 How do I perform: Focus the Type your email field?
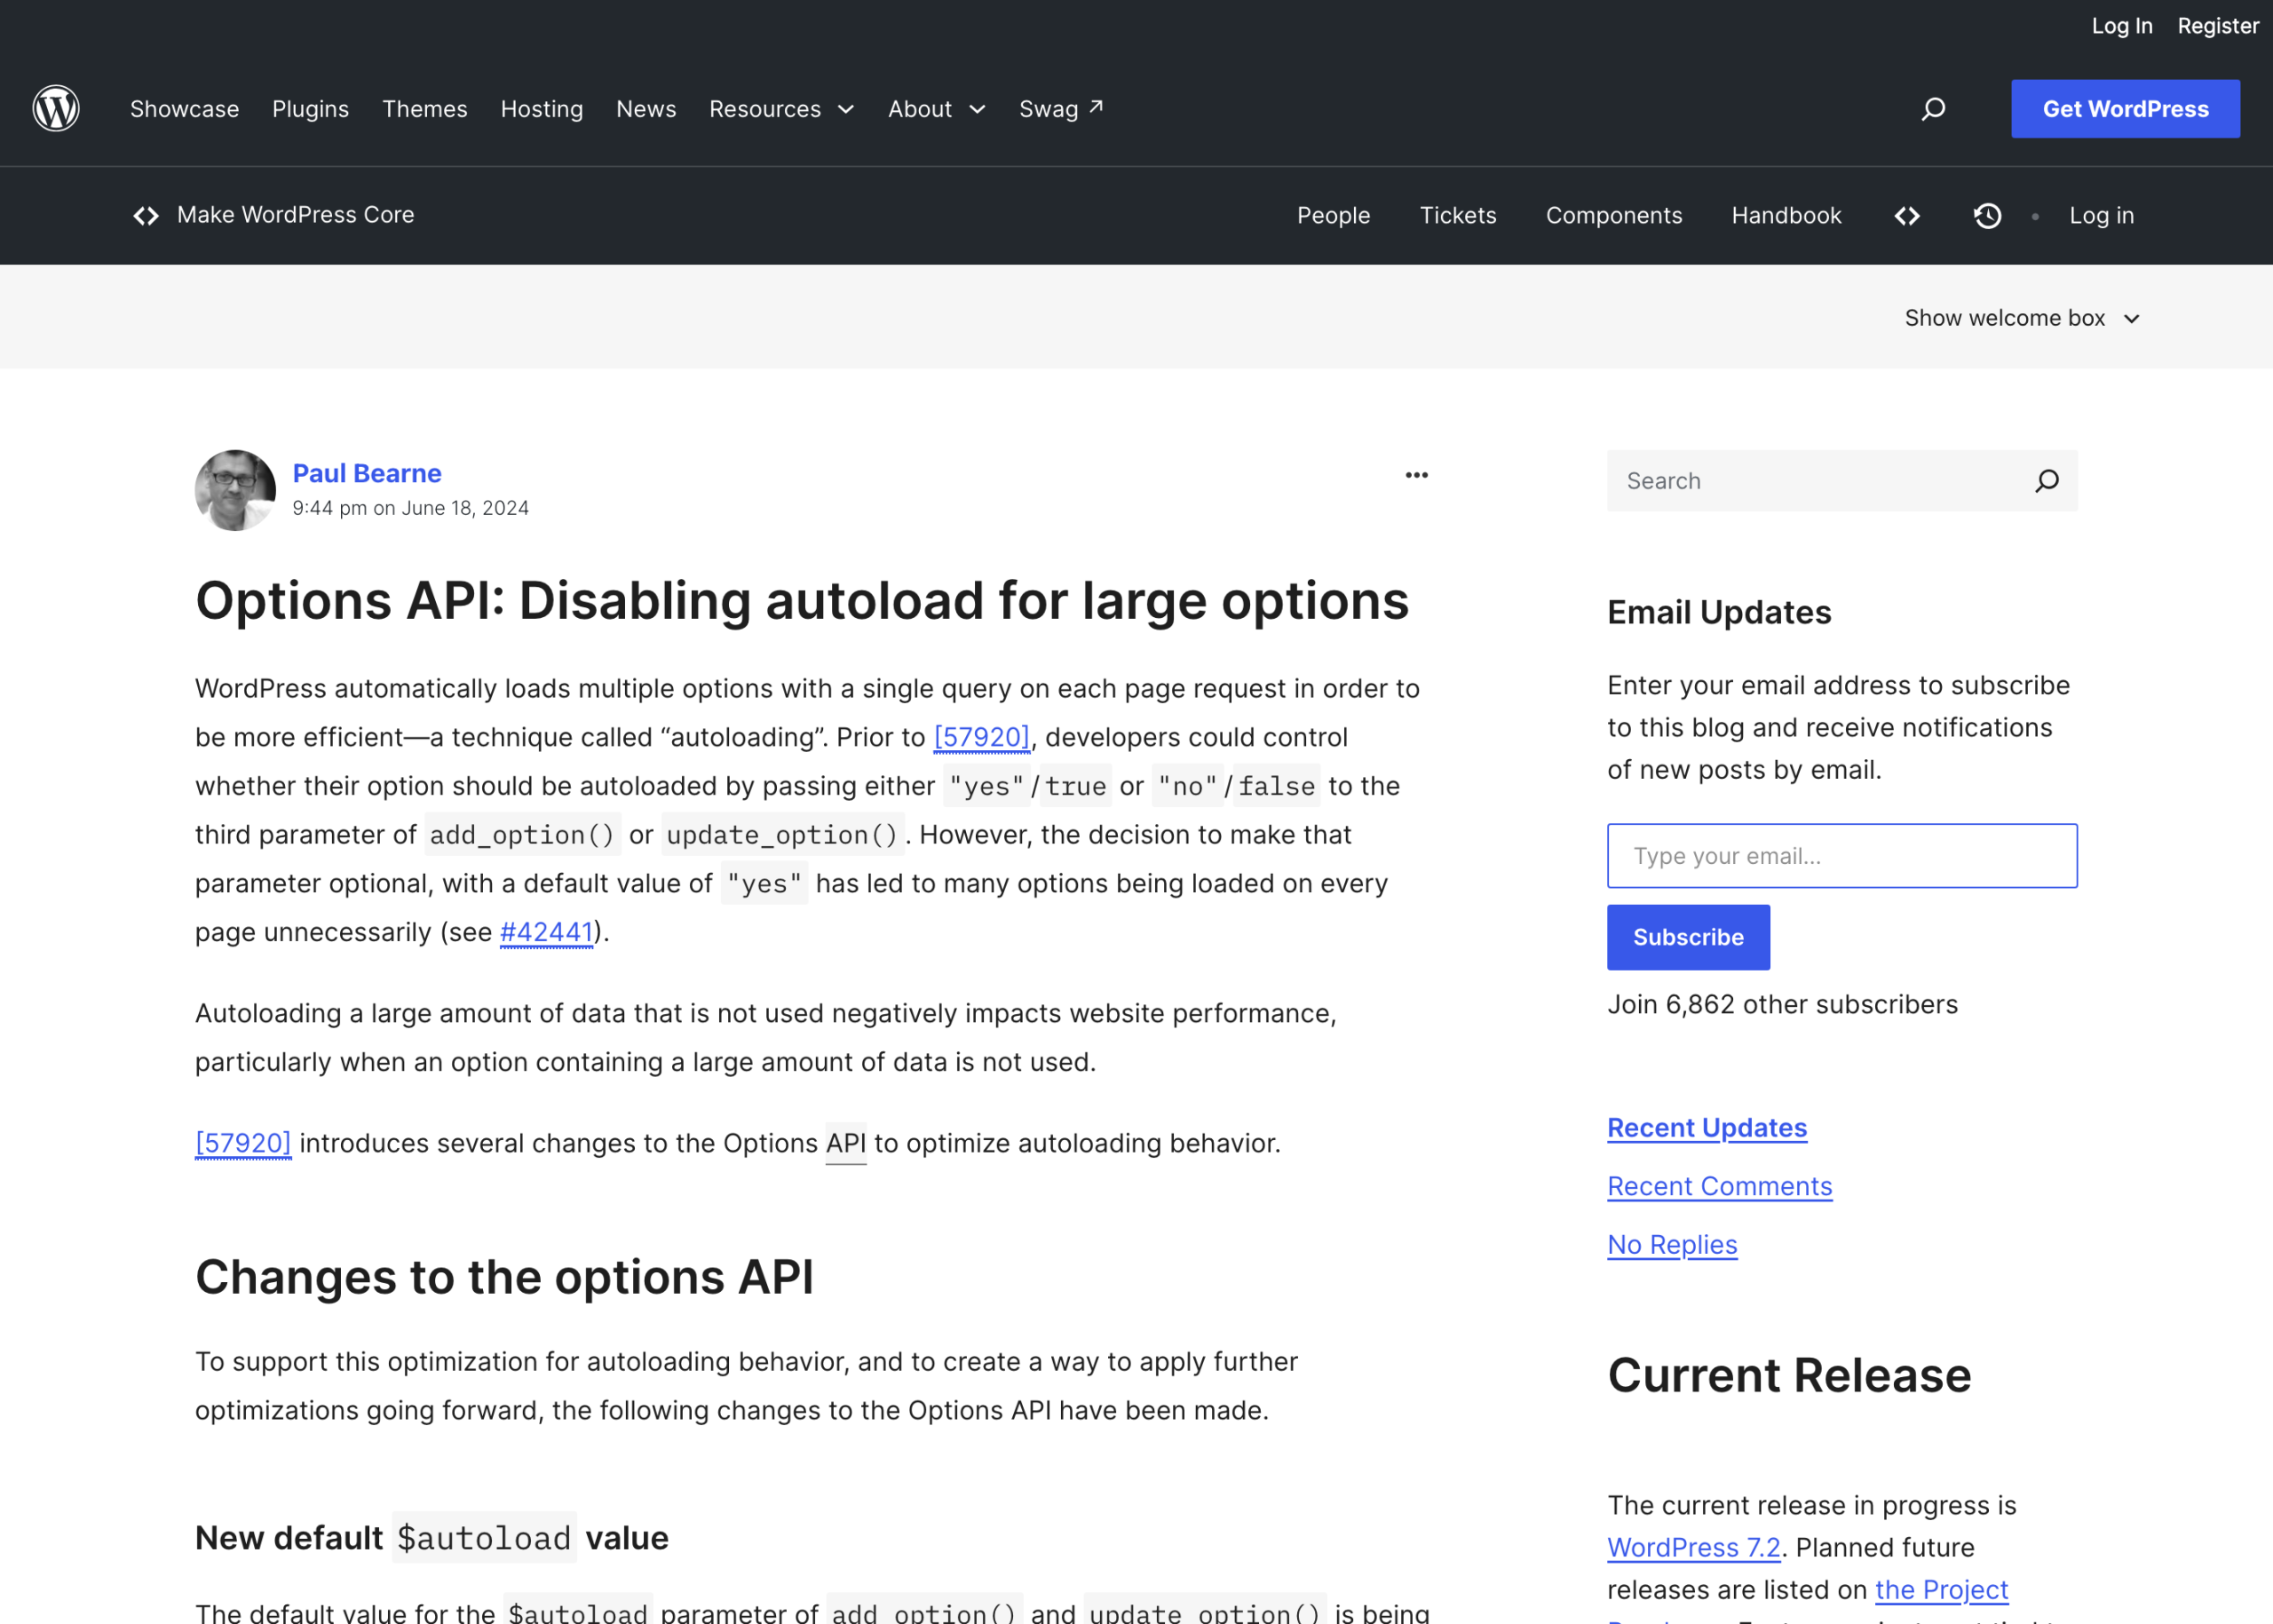[x=1842, y=856]
